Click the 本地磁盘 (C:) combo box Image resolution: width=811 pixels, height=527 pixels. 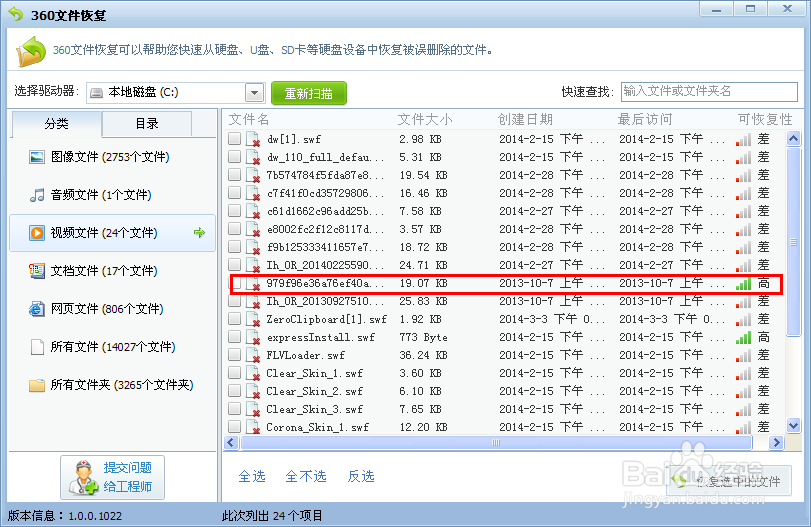[175, 93]
